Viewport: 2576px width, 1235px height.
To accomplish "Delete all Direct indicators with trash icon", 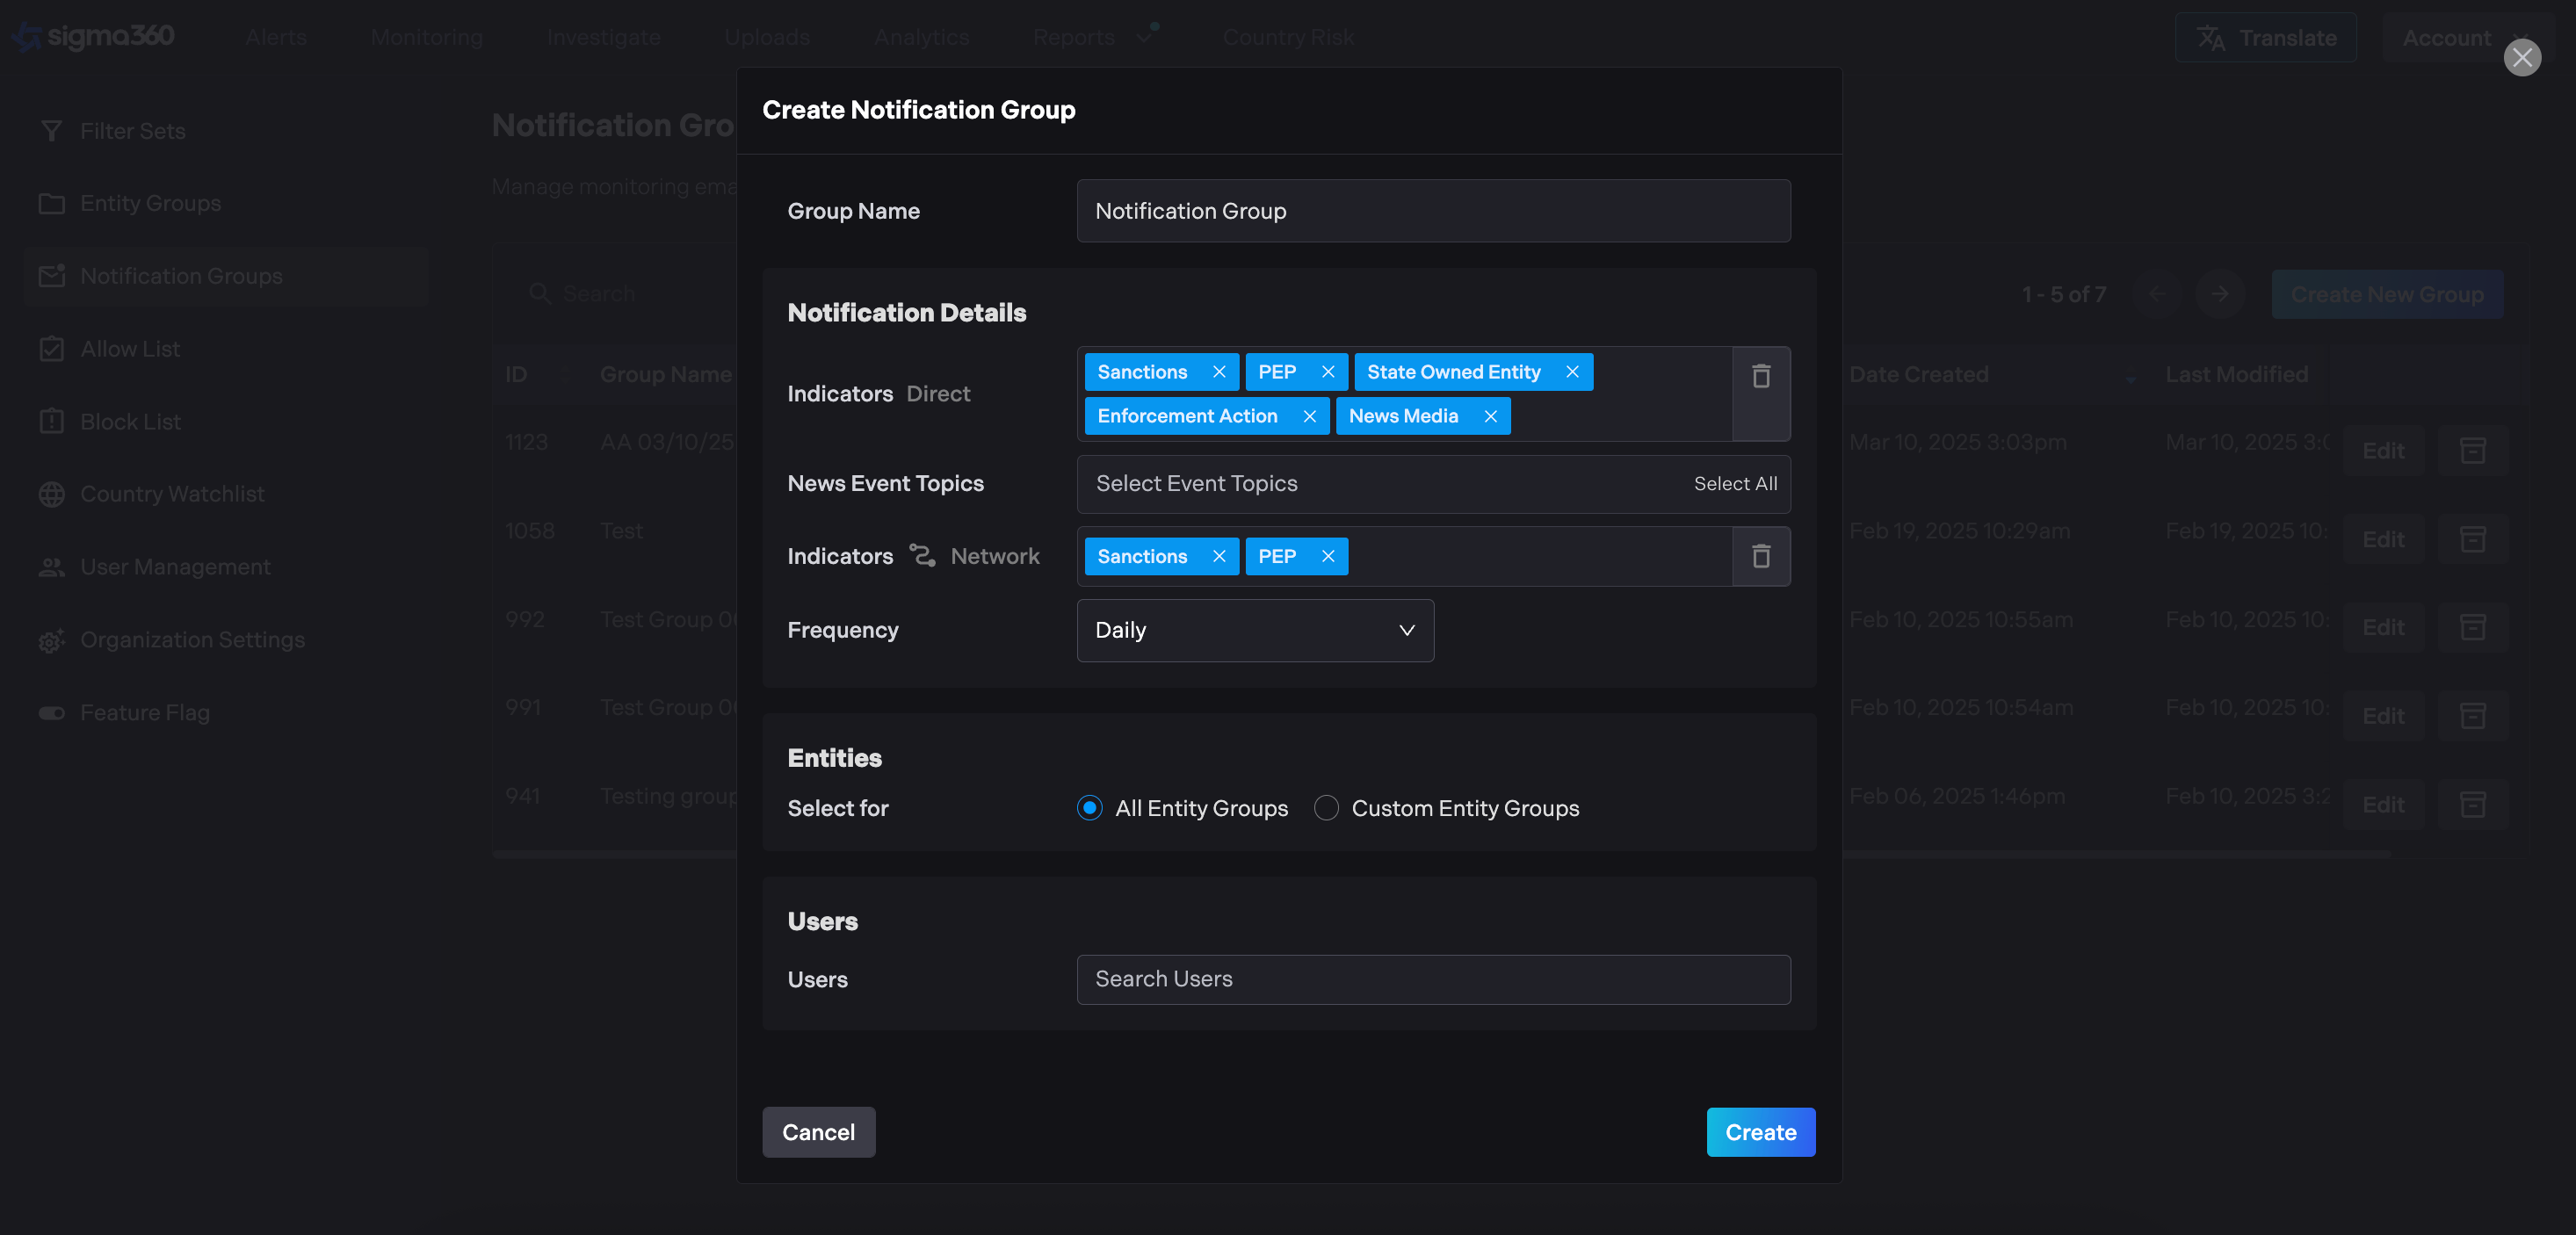I will [1760, 377].
